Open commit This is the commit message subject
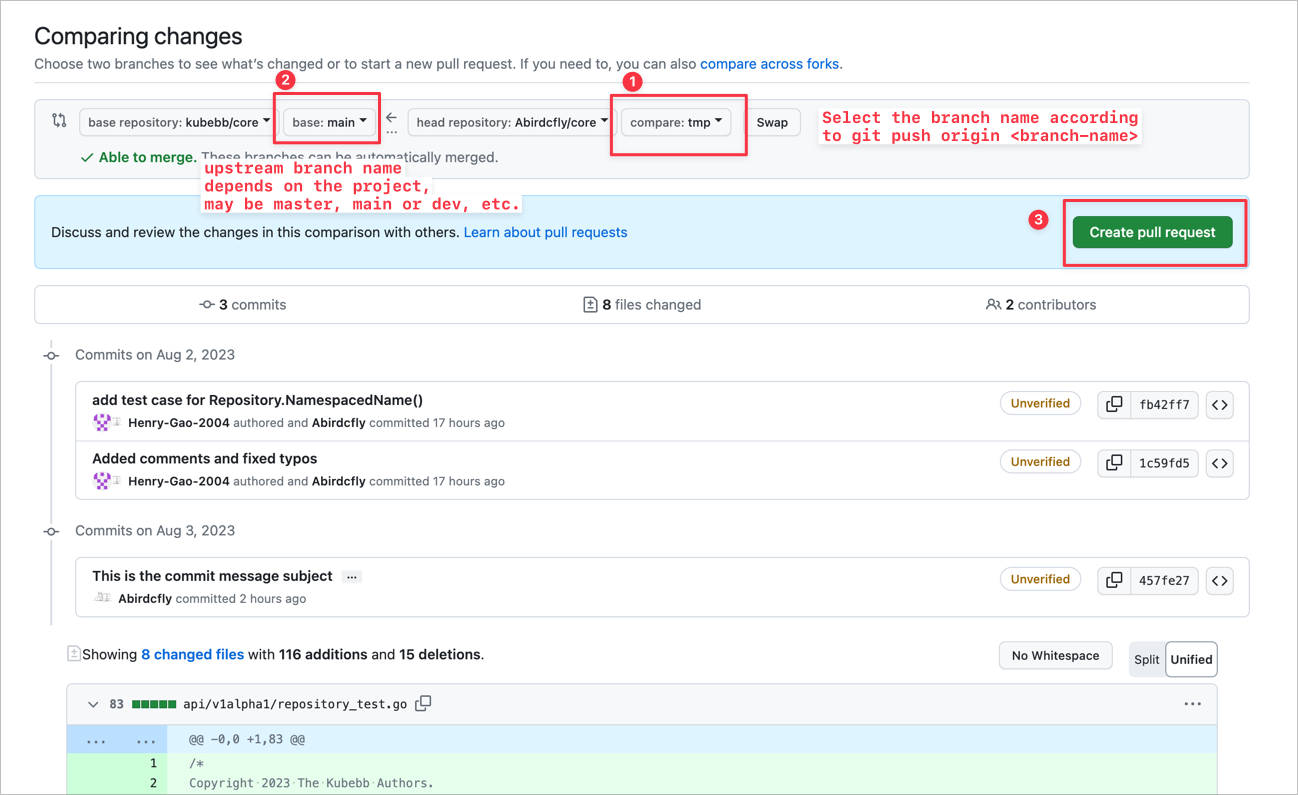 pos(212,576)
